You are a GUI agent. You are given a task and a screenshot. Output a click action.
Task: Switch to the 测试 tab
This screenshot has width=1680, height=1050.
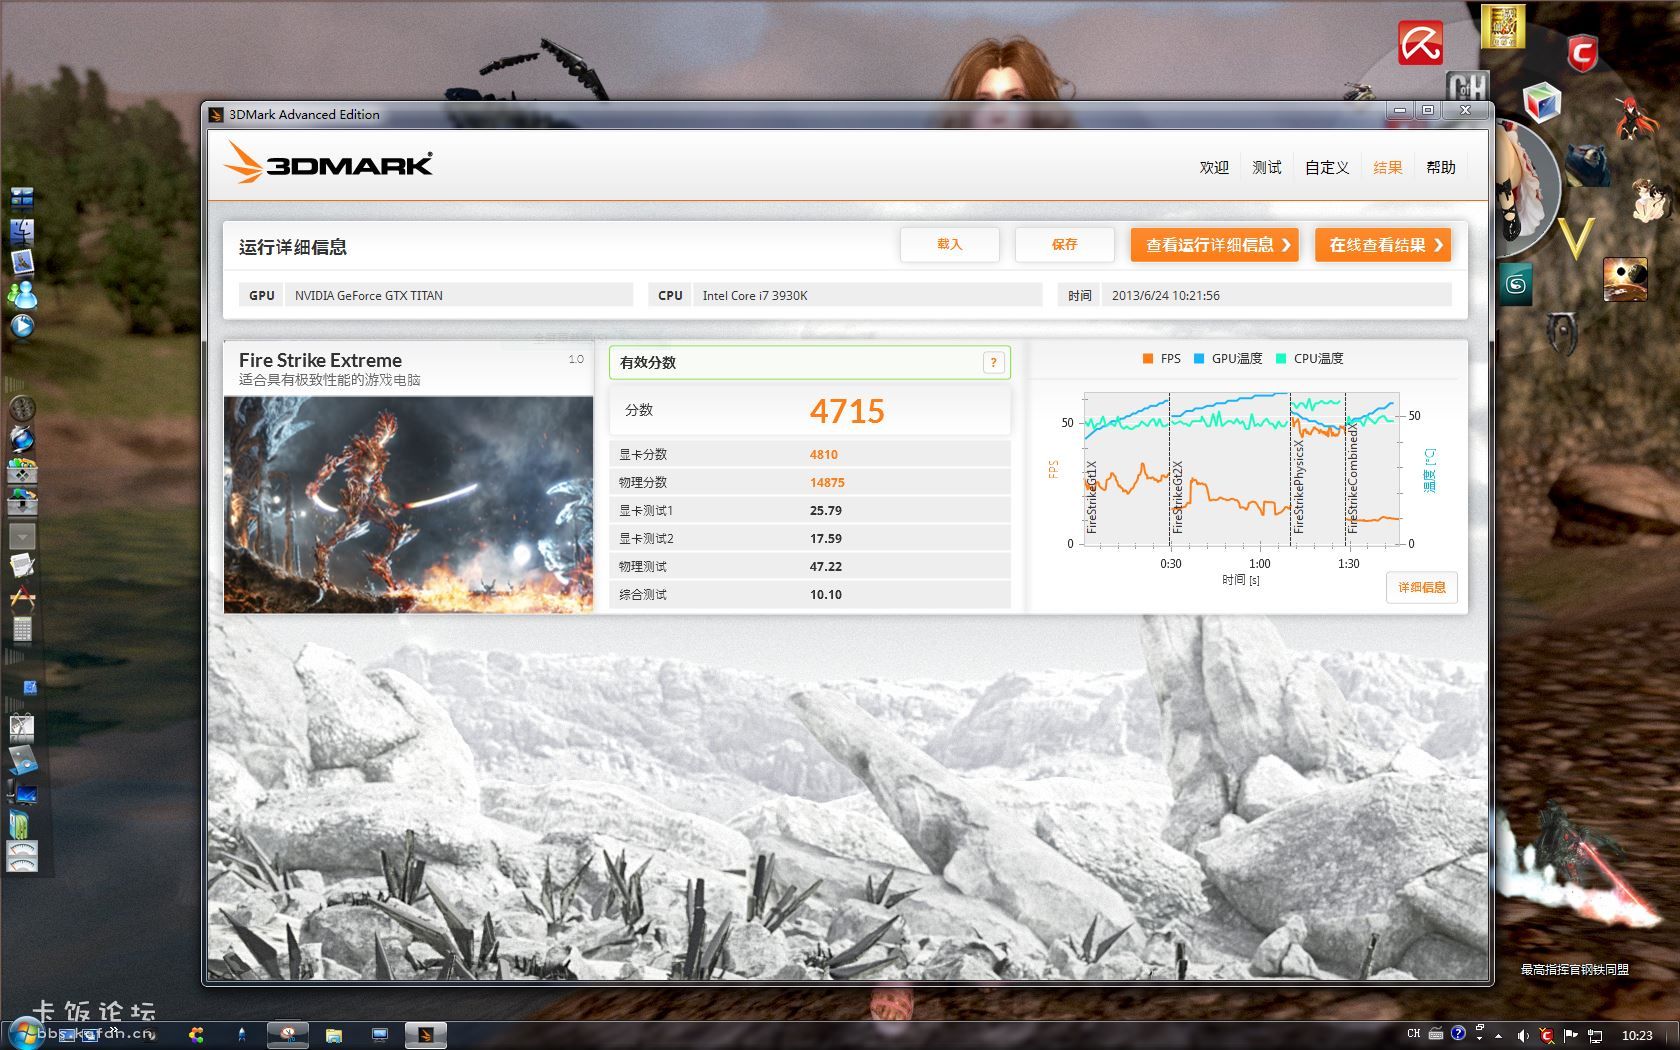[x=1267, y=167]
